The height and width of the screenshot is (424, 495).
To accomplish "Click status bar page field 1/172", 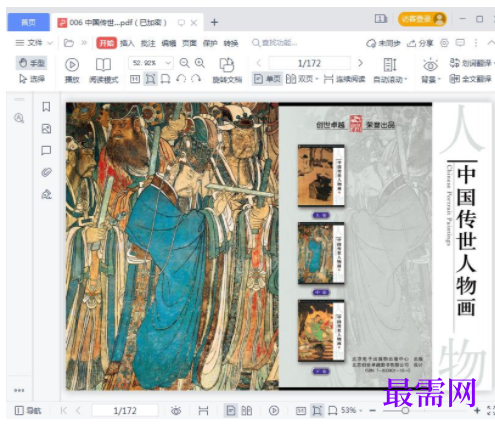I will pos(125,411).
